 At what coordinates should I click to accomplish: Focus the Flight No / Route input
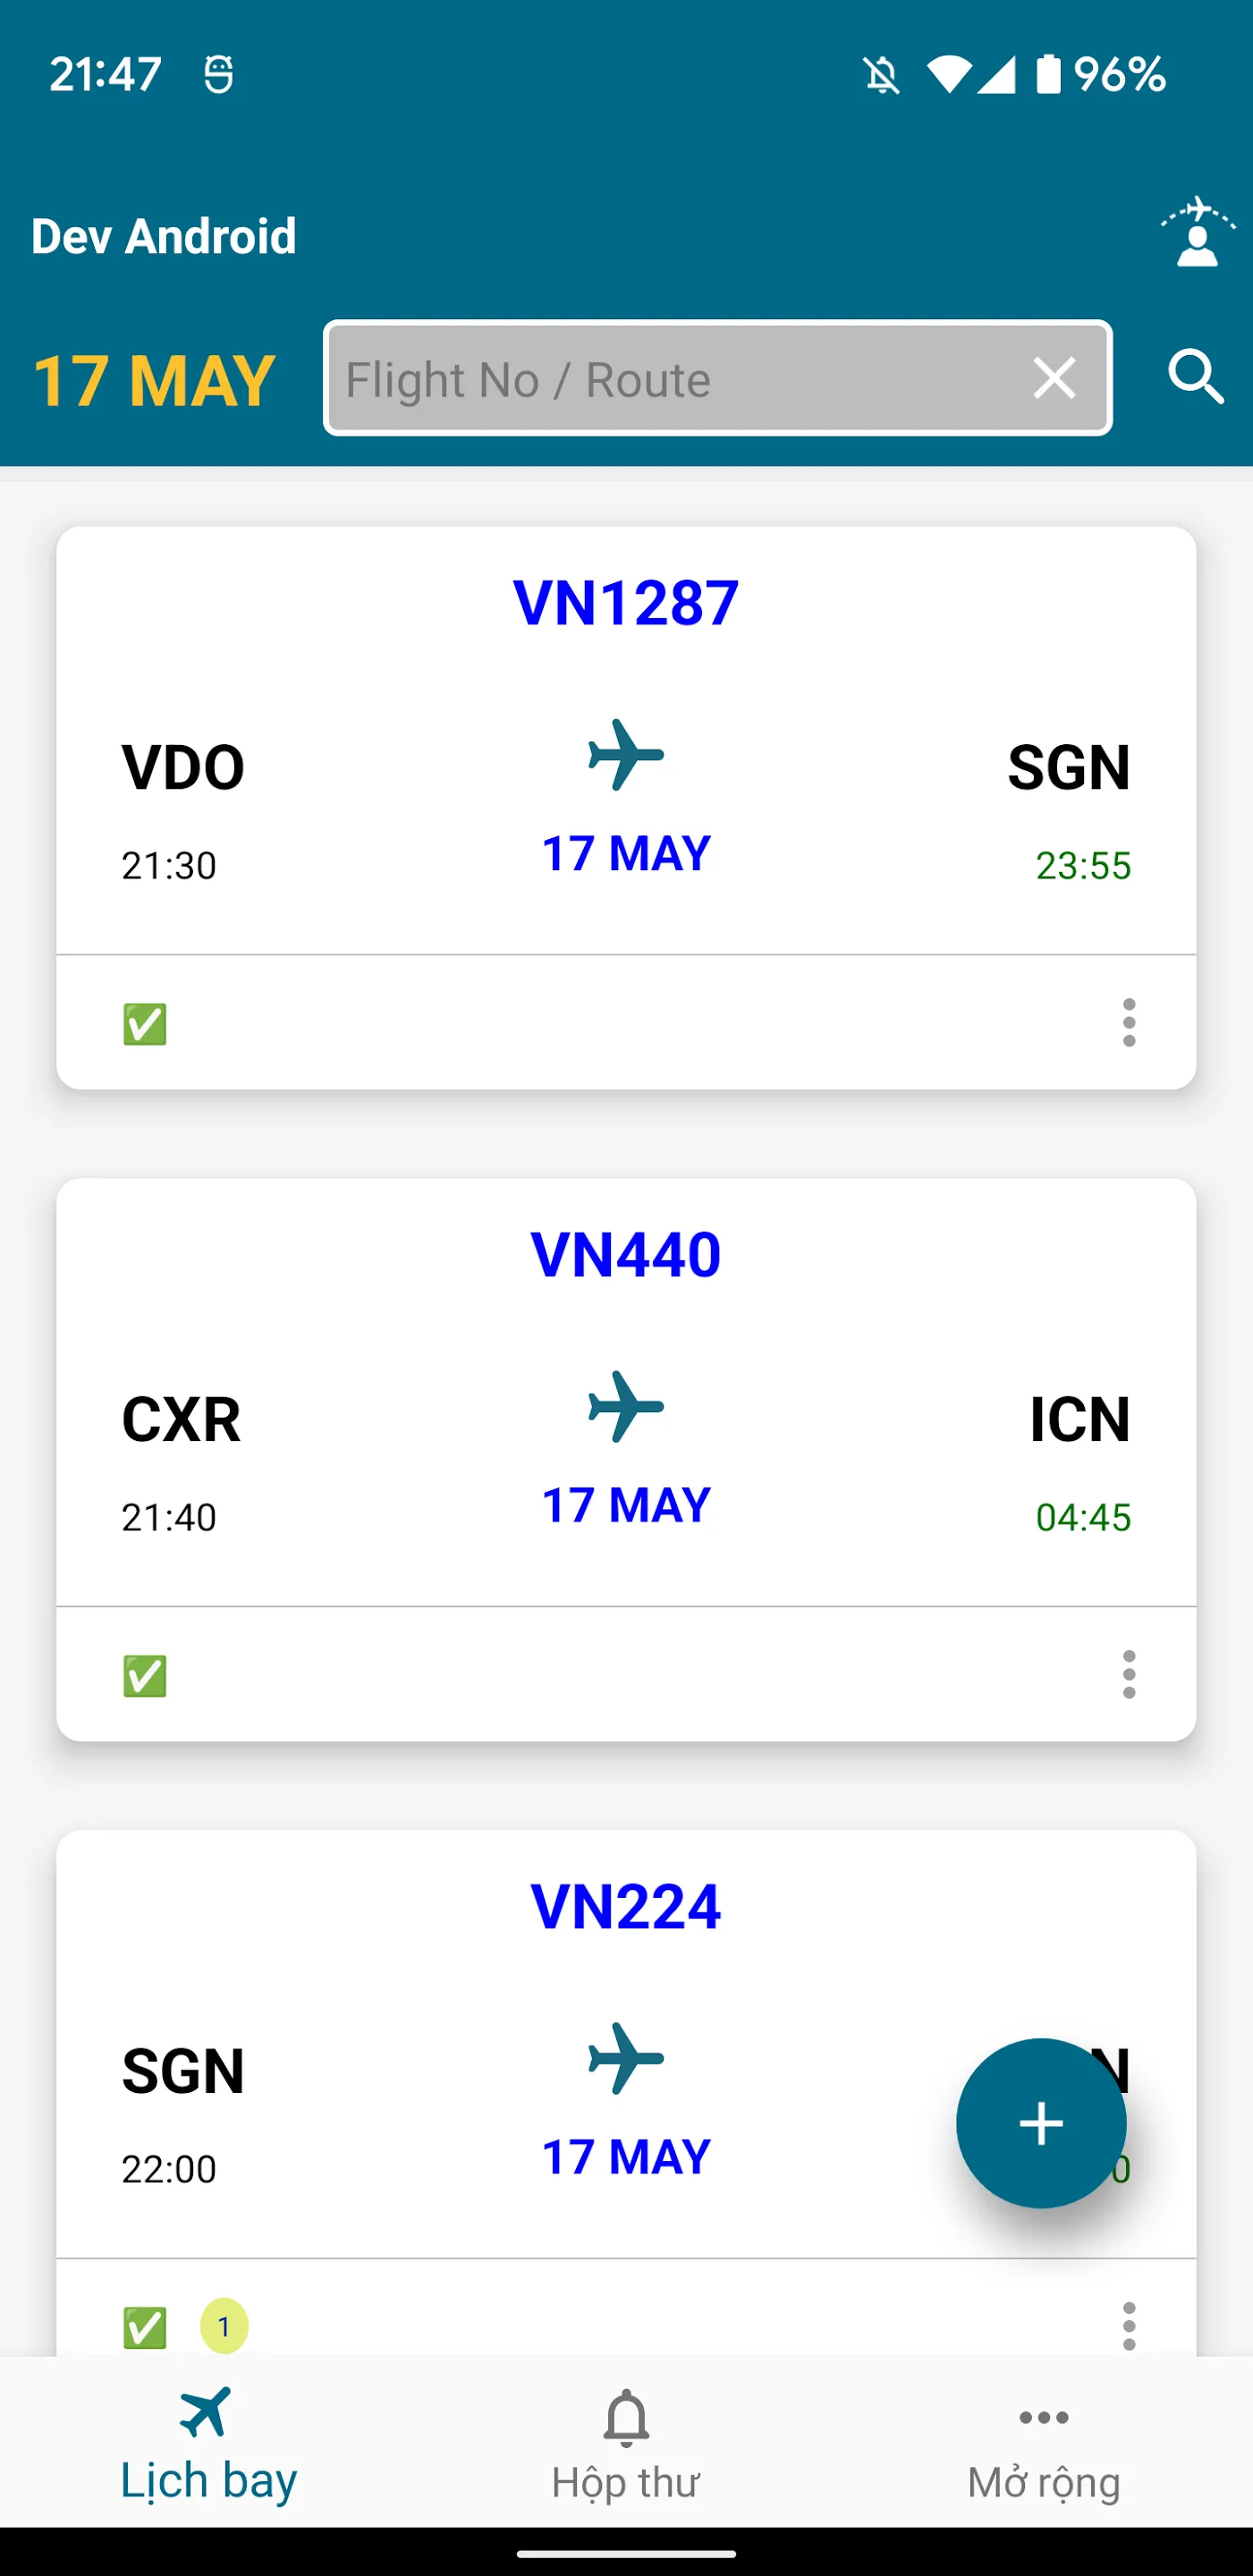[680, 379]
